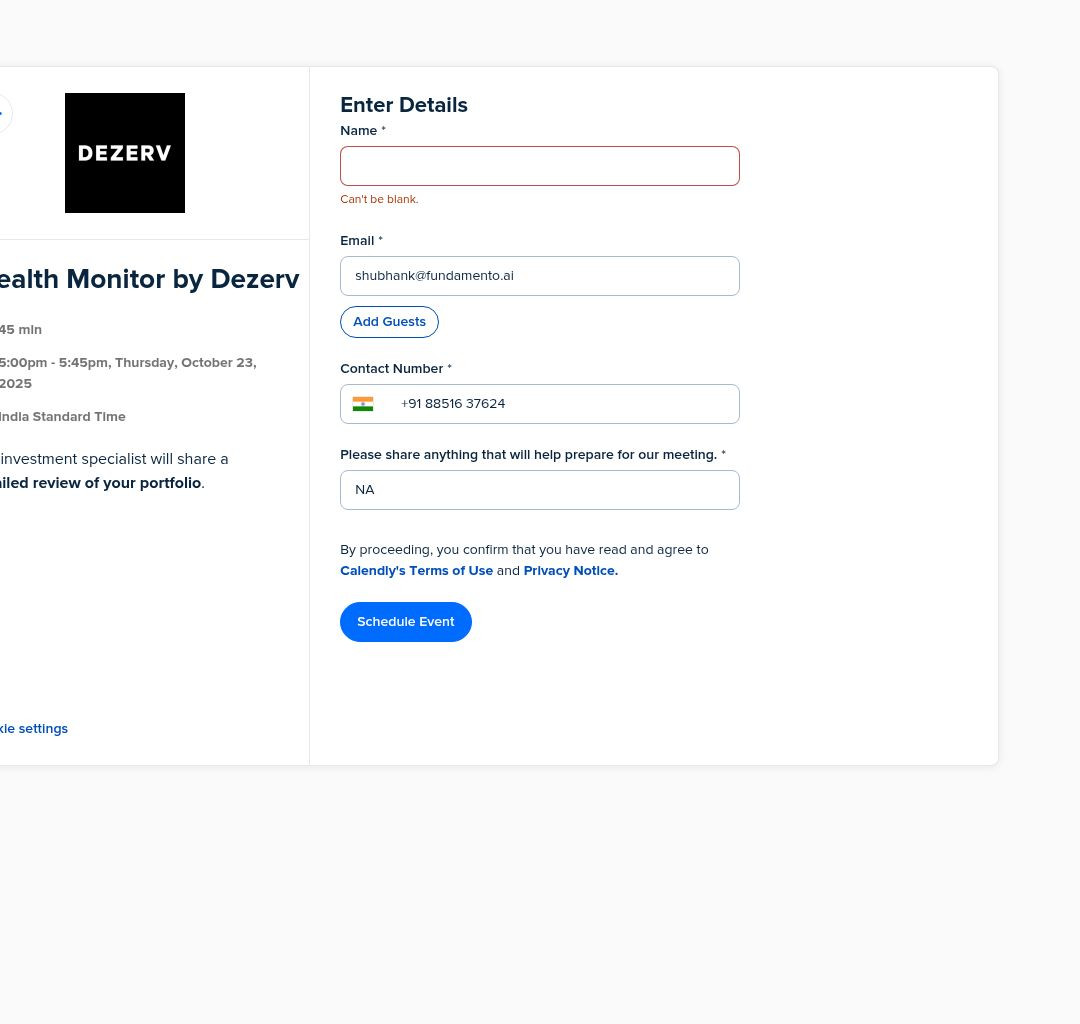Click the DEZERV logo image
Viewport: 1080px width, 1024px height.
pos(125,153)
